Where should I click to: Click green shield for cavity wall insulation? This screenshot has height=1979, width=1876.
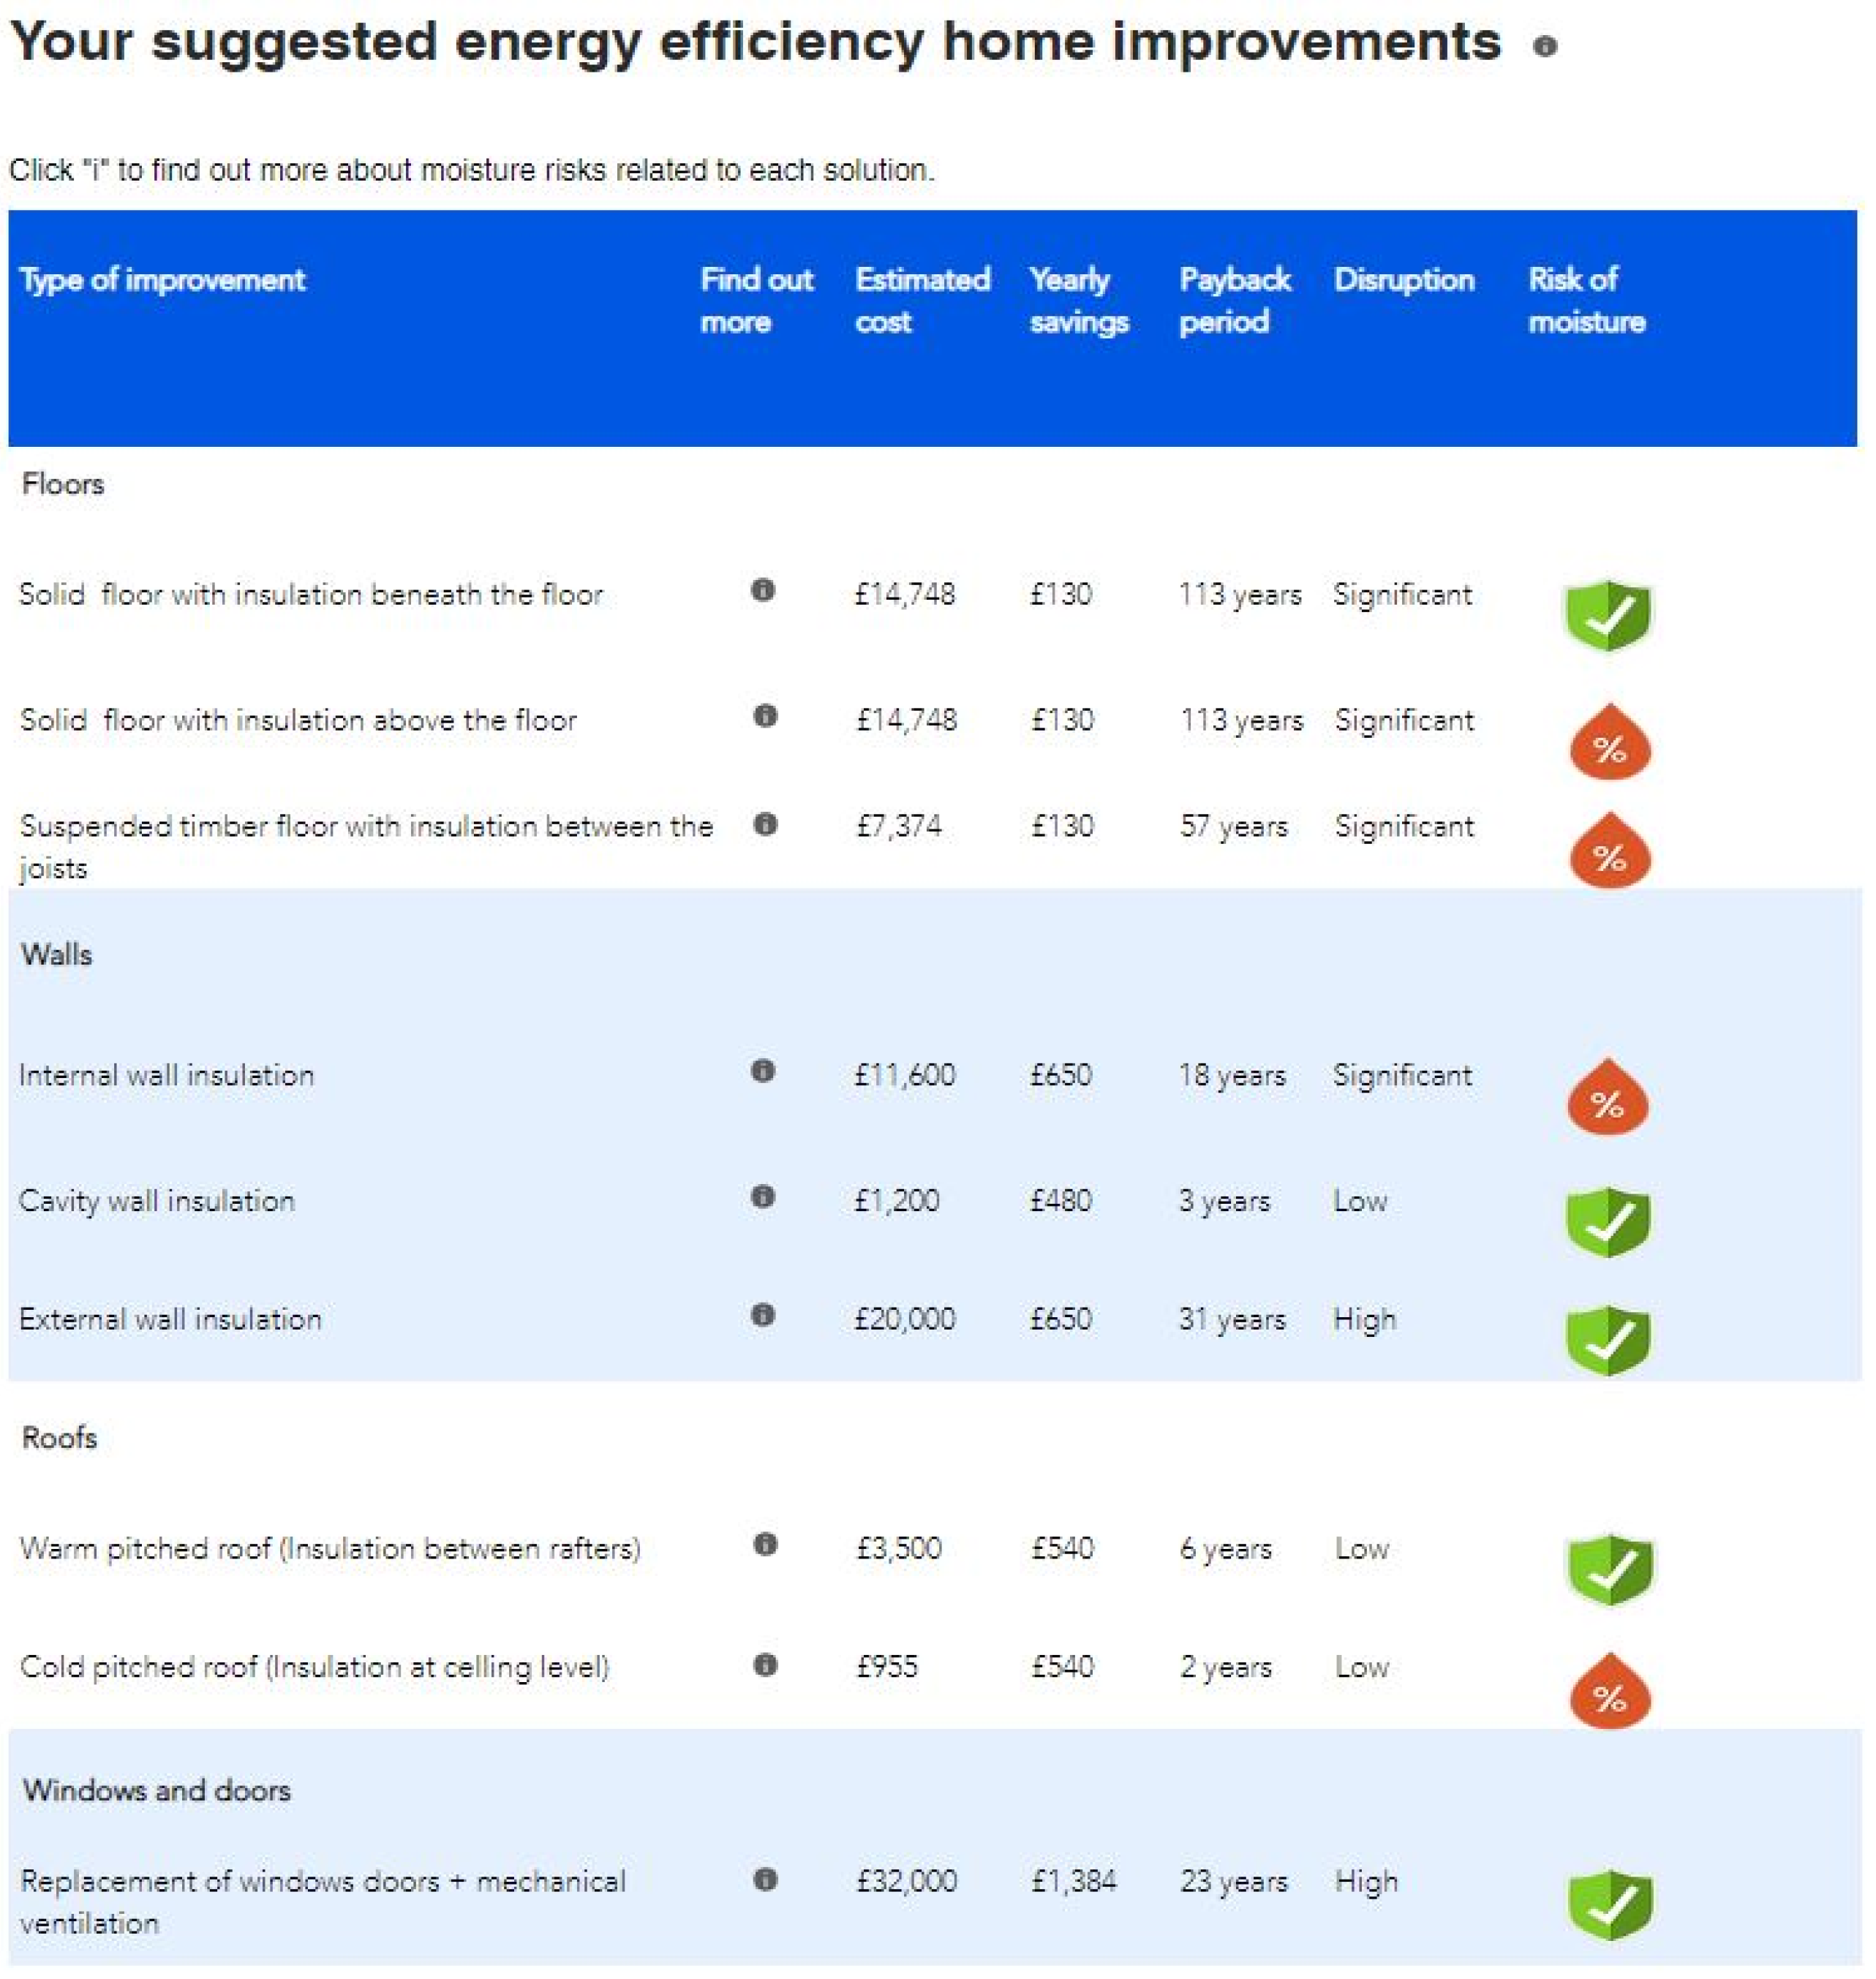(x=1607, y=1221)
